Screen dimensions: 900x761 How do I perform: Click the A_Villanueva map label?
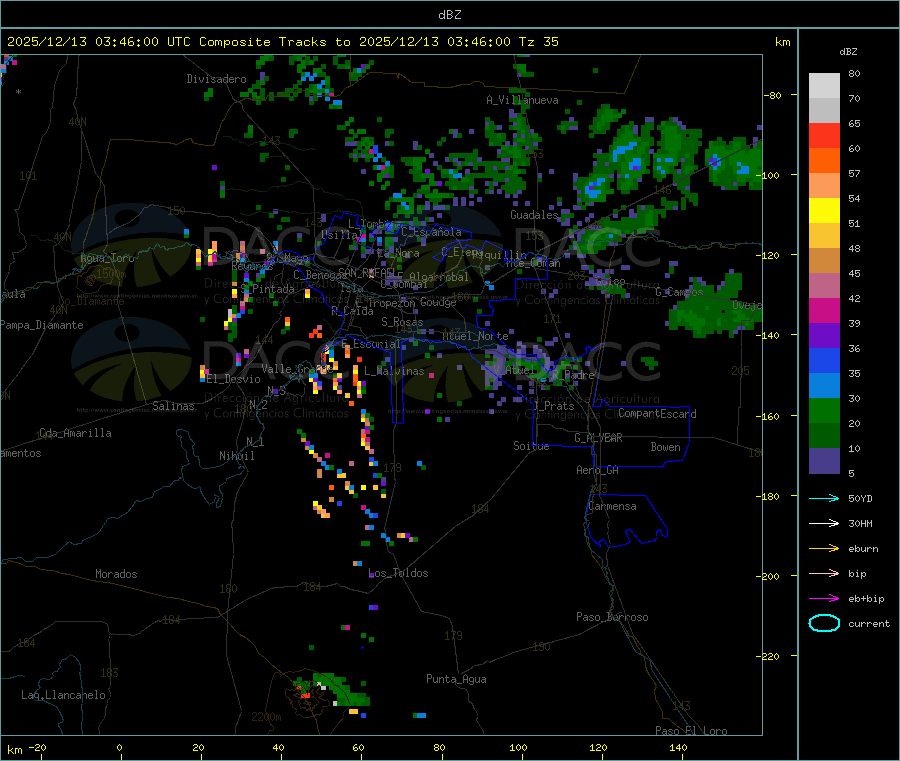(522, 100)
